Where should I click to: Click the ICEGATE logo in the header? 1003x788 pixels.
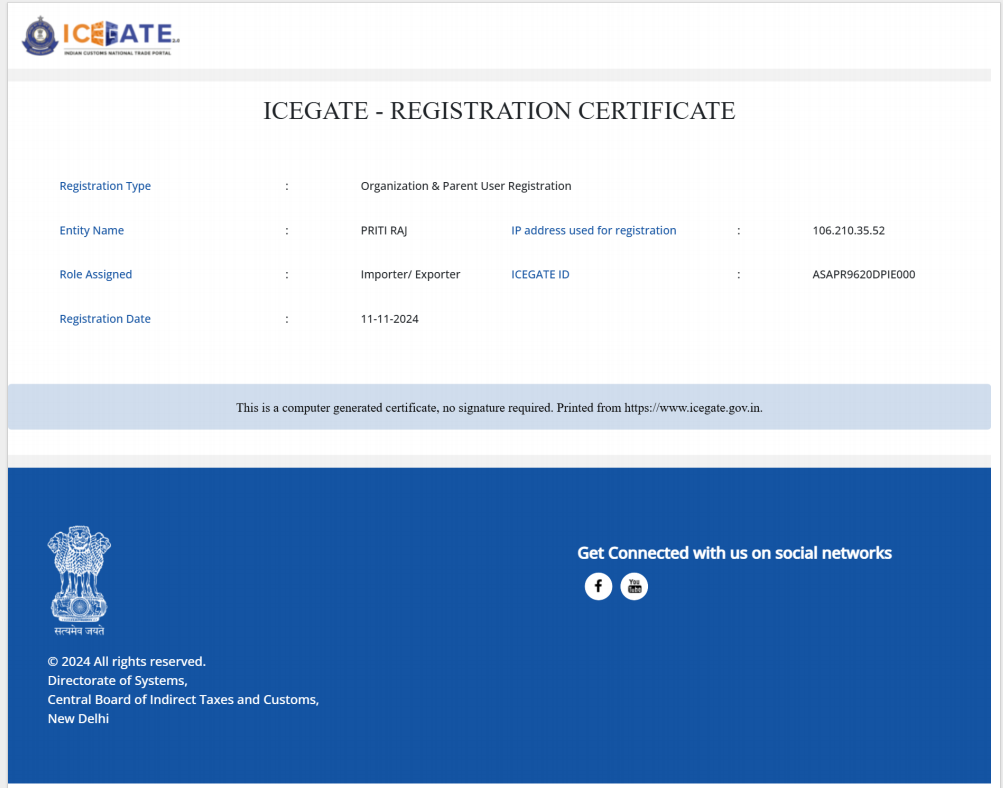[100, 36]
